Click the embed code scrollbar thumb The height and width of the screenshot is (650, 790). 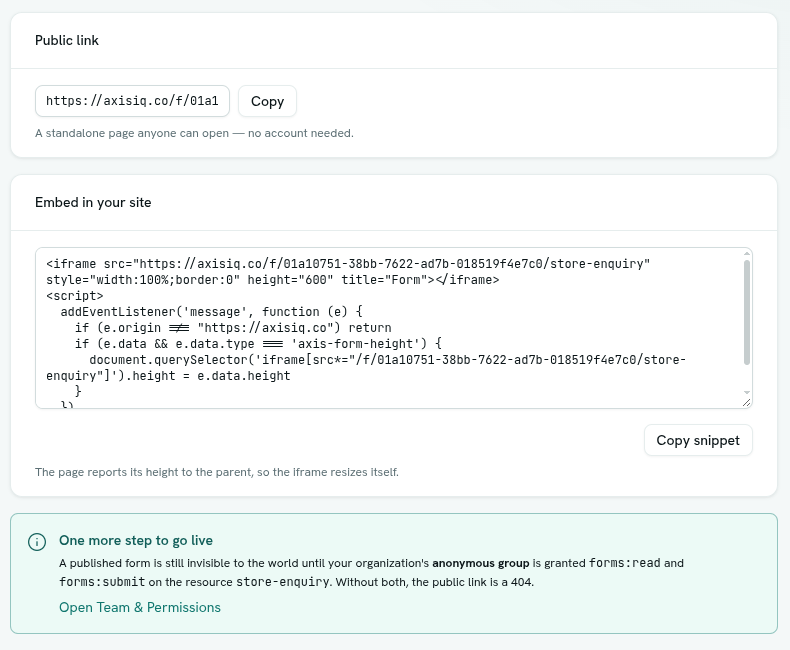pyautogui.click(x=747, y=312)
